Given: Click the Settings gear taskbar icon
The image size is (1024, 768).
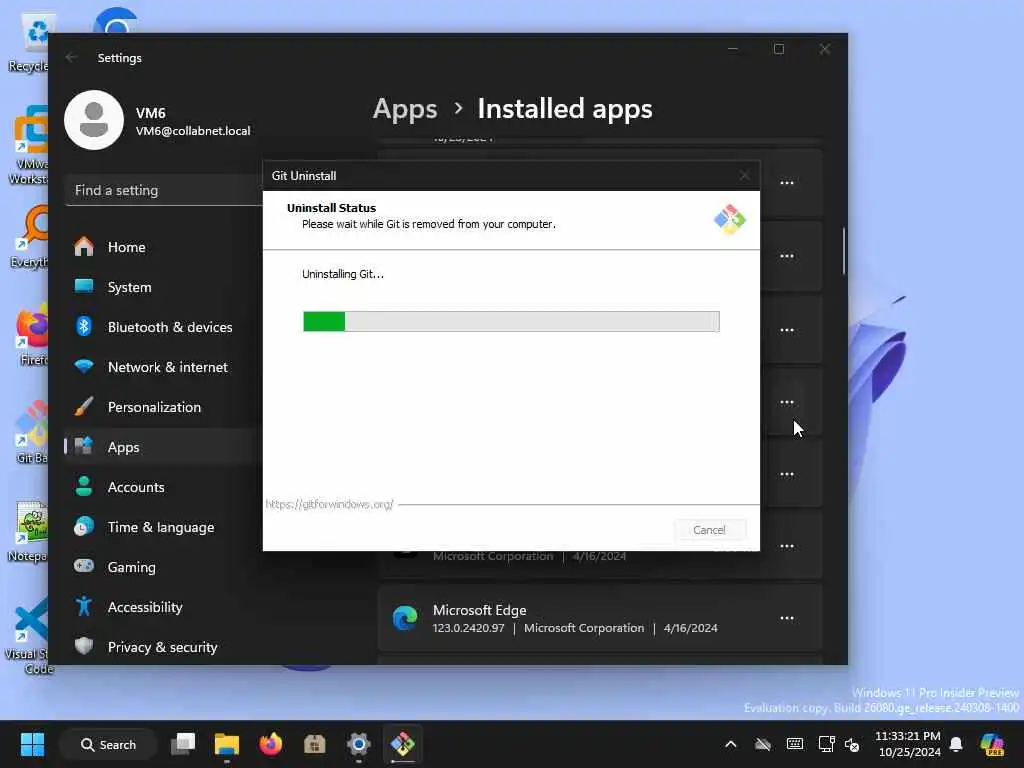Looking at the screenshot, I should coord(359,744).
